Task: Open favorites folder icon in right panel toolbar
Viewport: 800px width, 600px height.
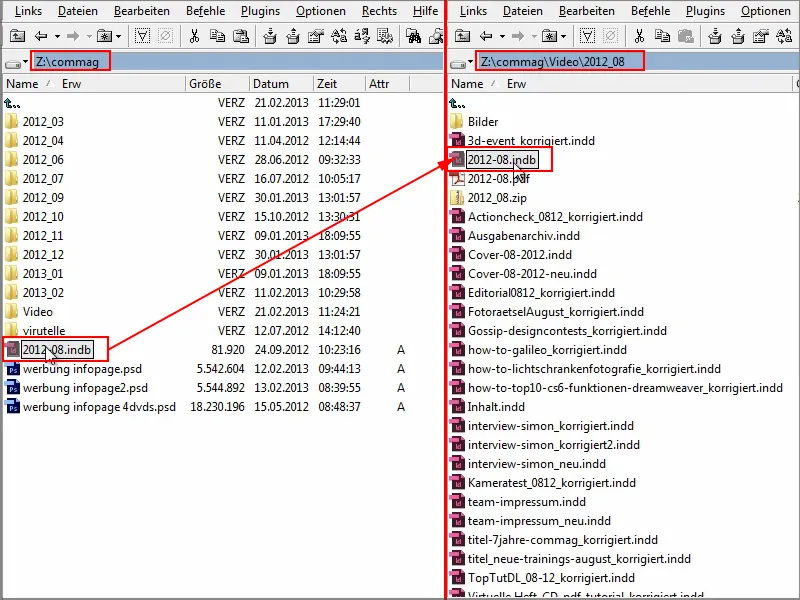Action: click(549, 36)
